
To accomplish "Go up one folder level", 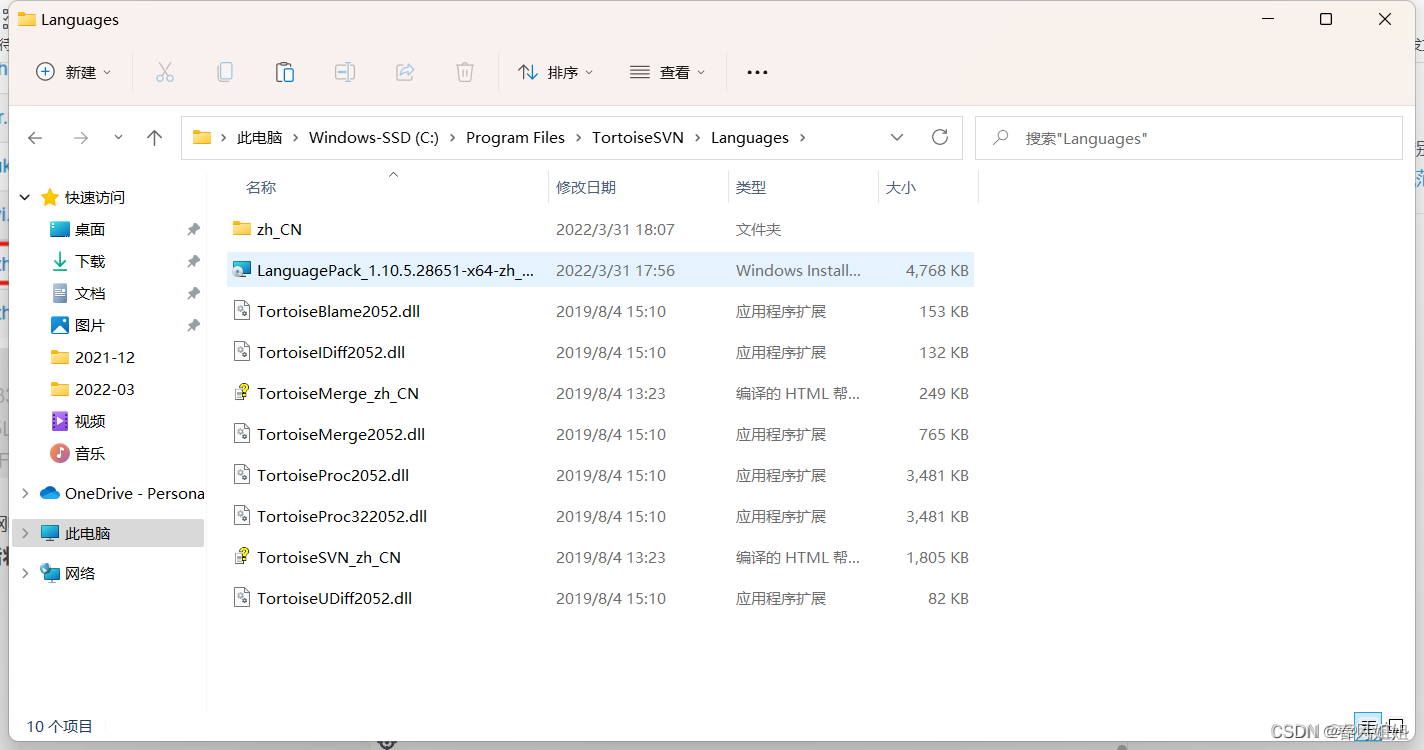I will click(154, 138).
